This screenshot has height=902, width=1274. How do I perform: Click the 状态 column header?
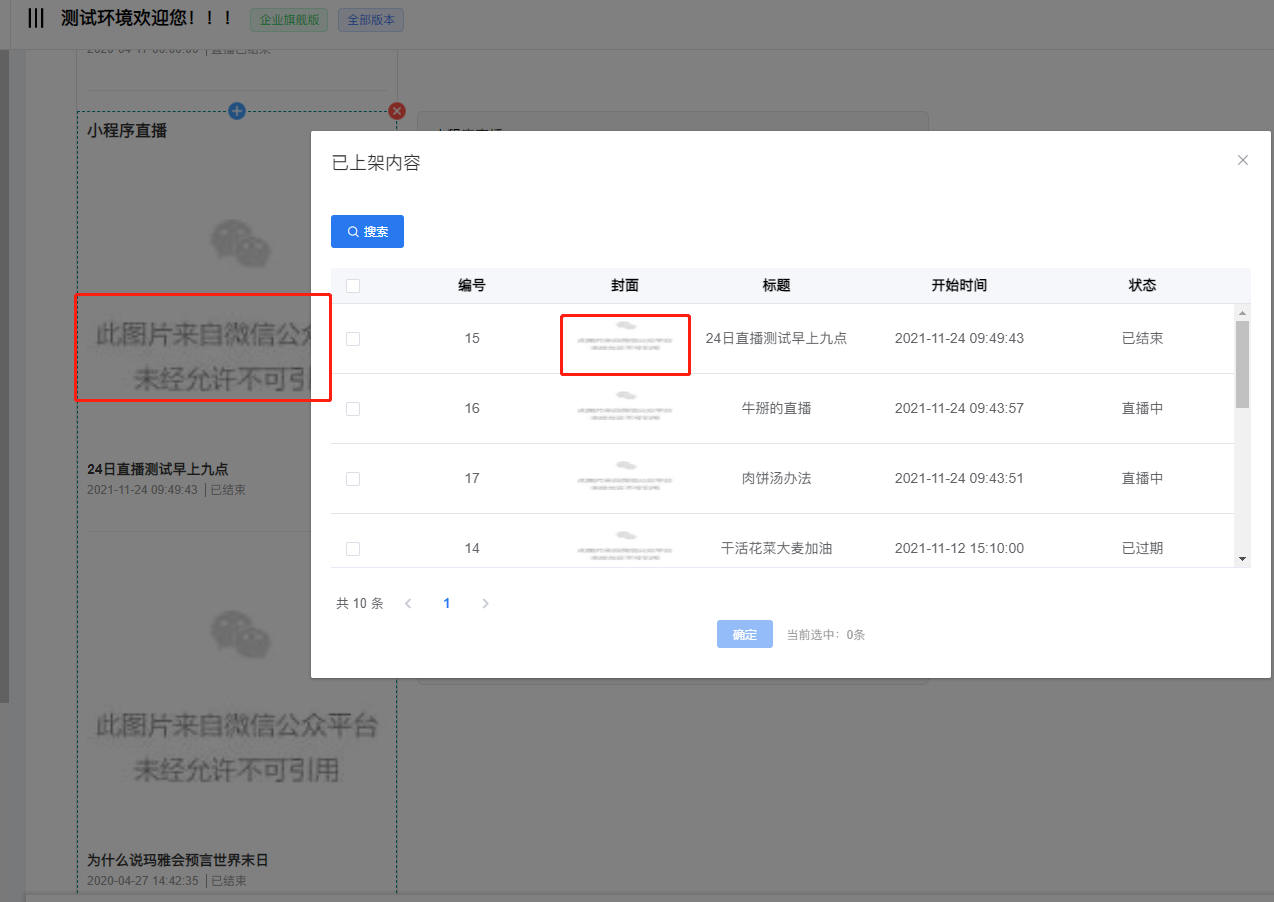coord(1142,285)
